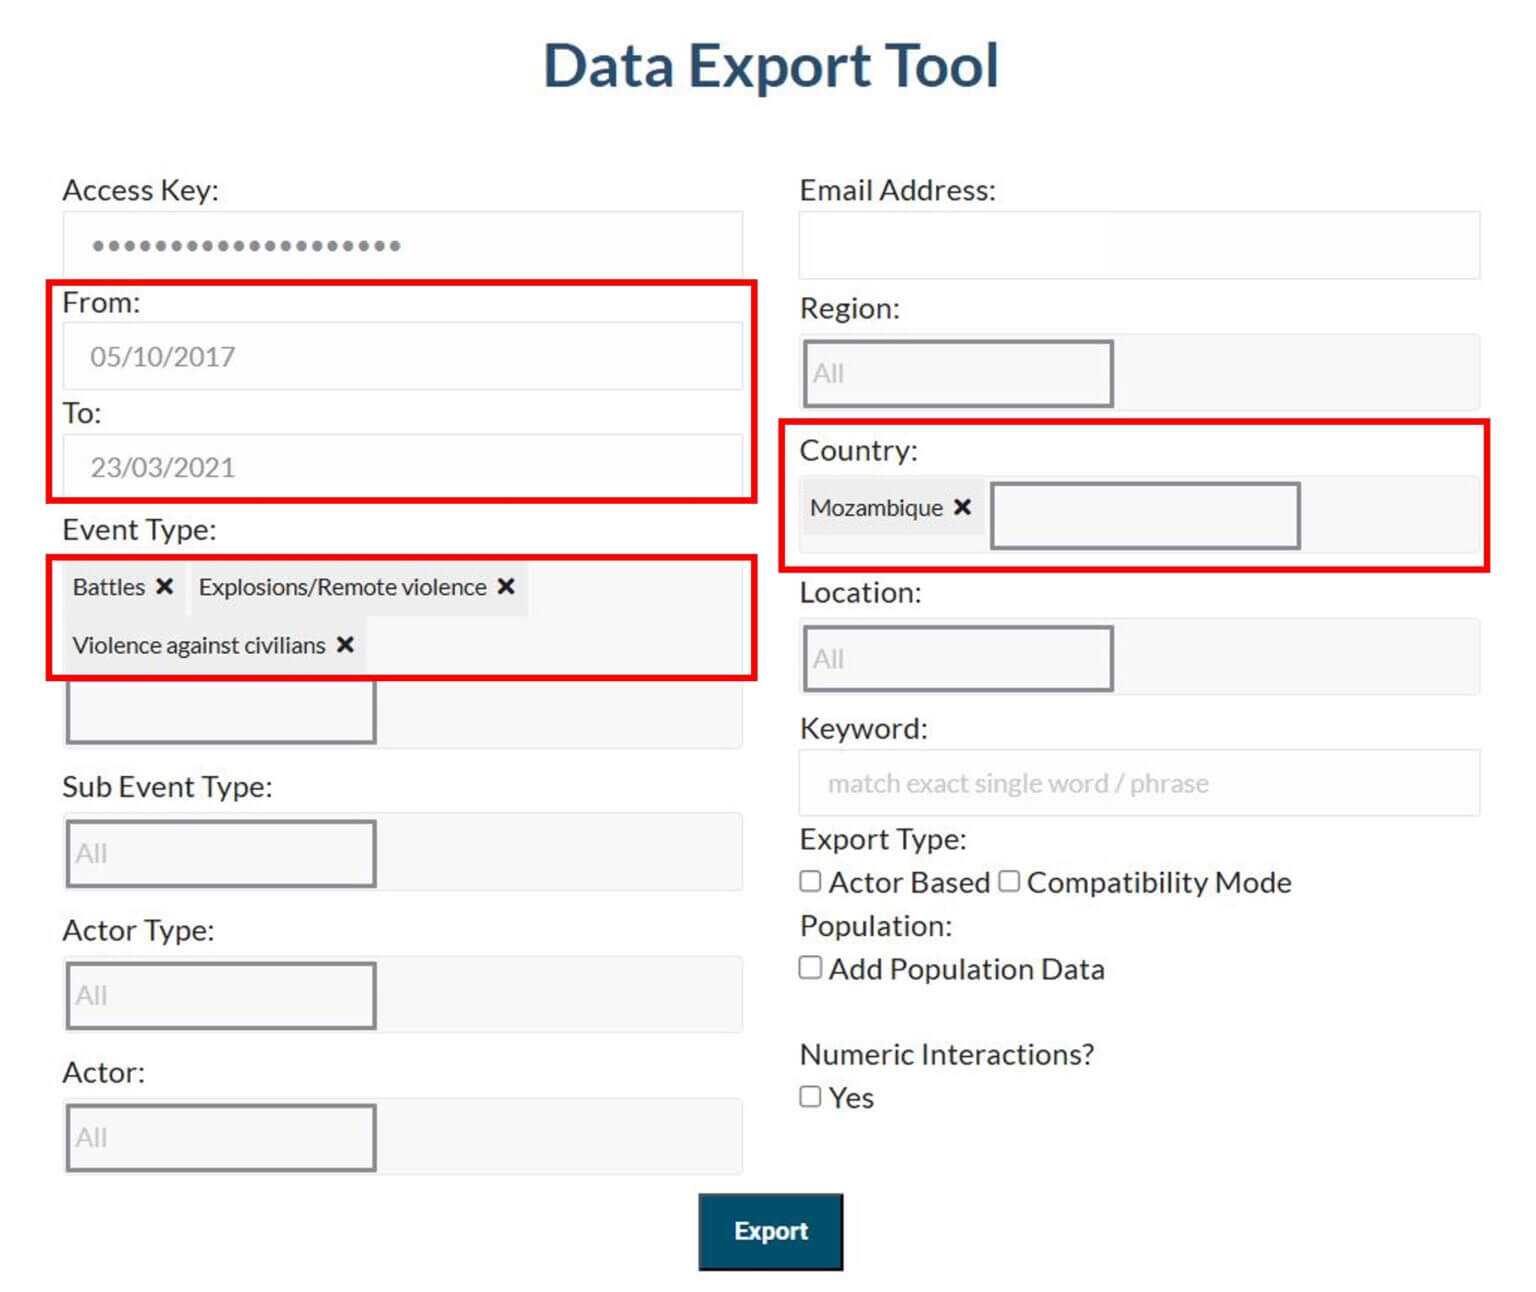The width and height of the screenshot is (1536, 1292).
Task: Check the Add Population Data option
Action: click(x=810, y=968)
